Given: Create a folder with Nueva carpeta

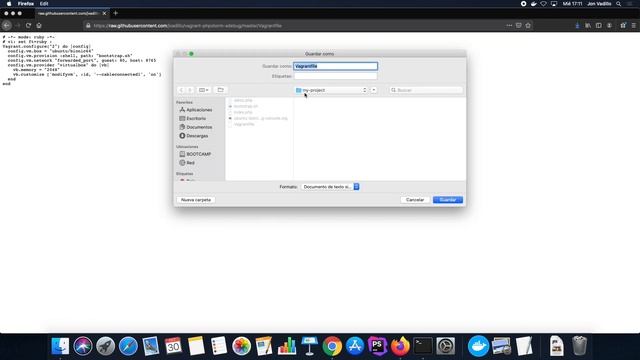Looking at the screenshot, I should pyautogui.click(x=196, y=200).
